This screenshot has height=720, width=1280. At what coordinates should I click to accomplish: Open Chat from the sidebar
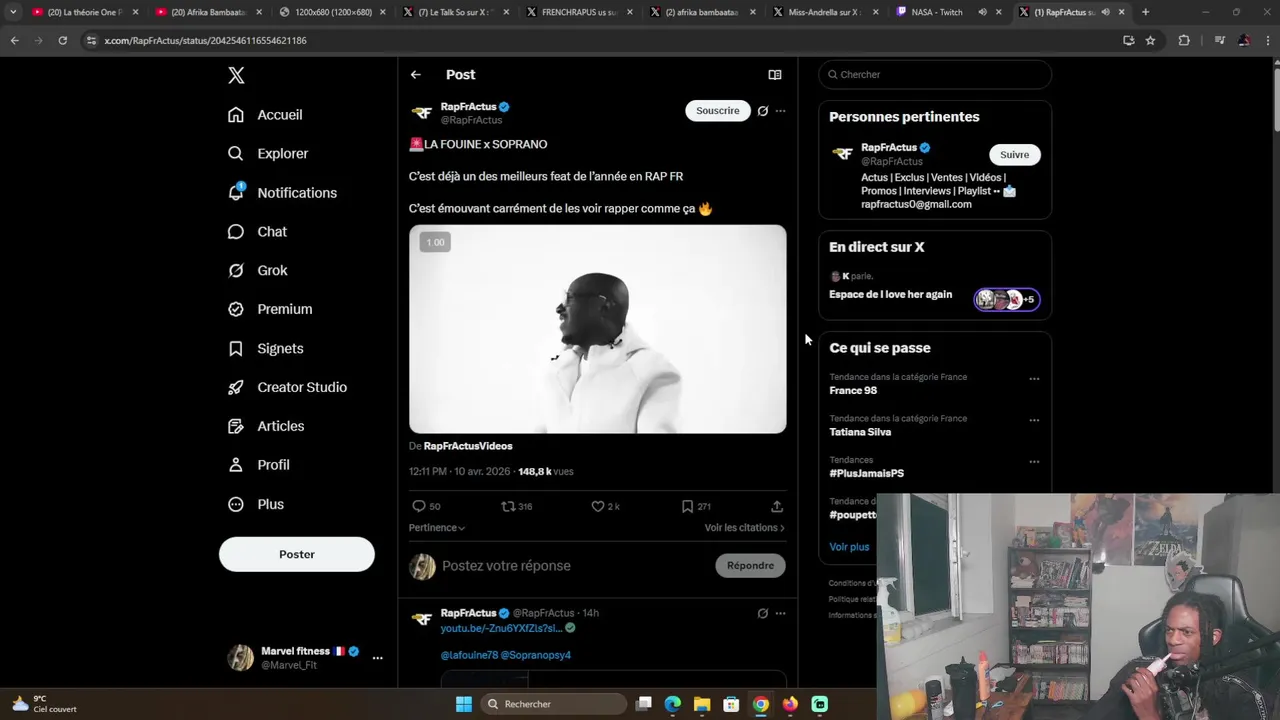tap(257, 232)
